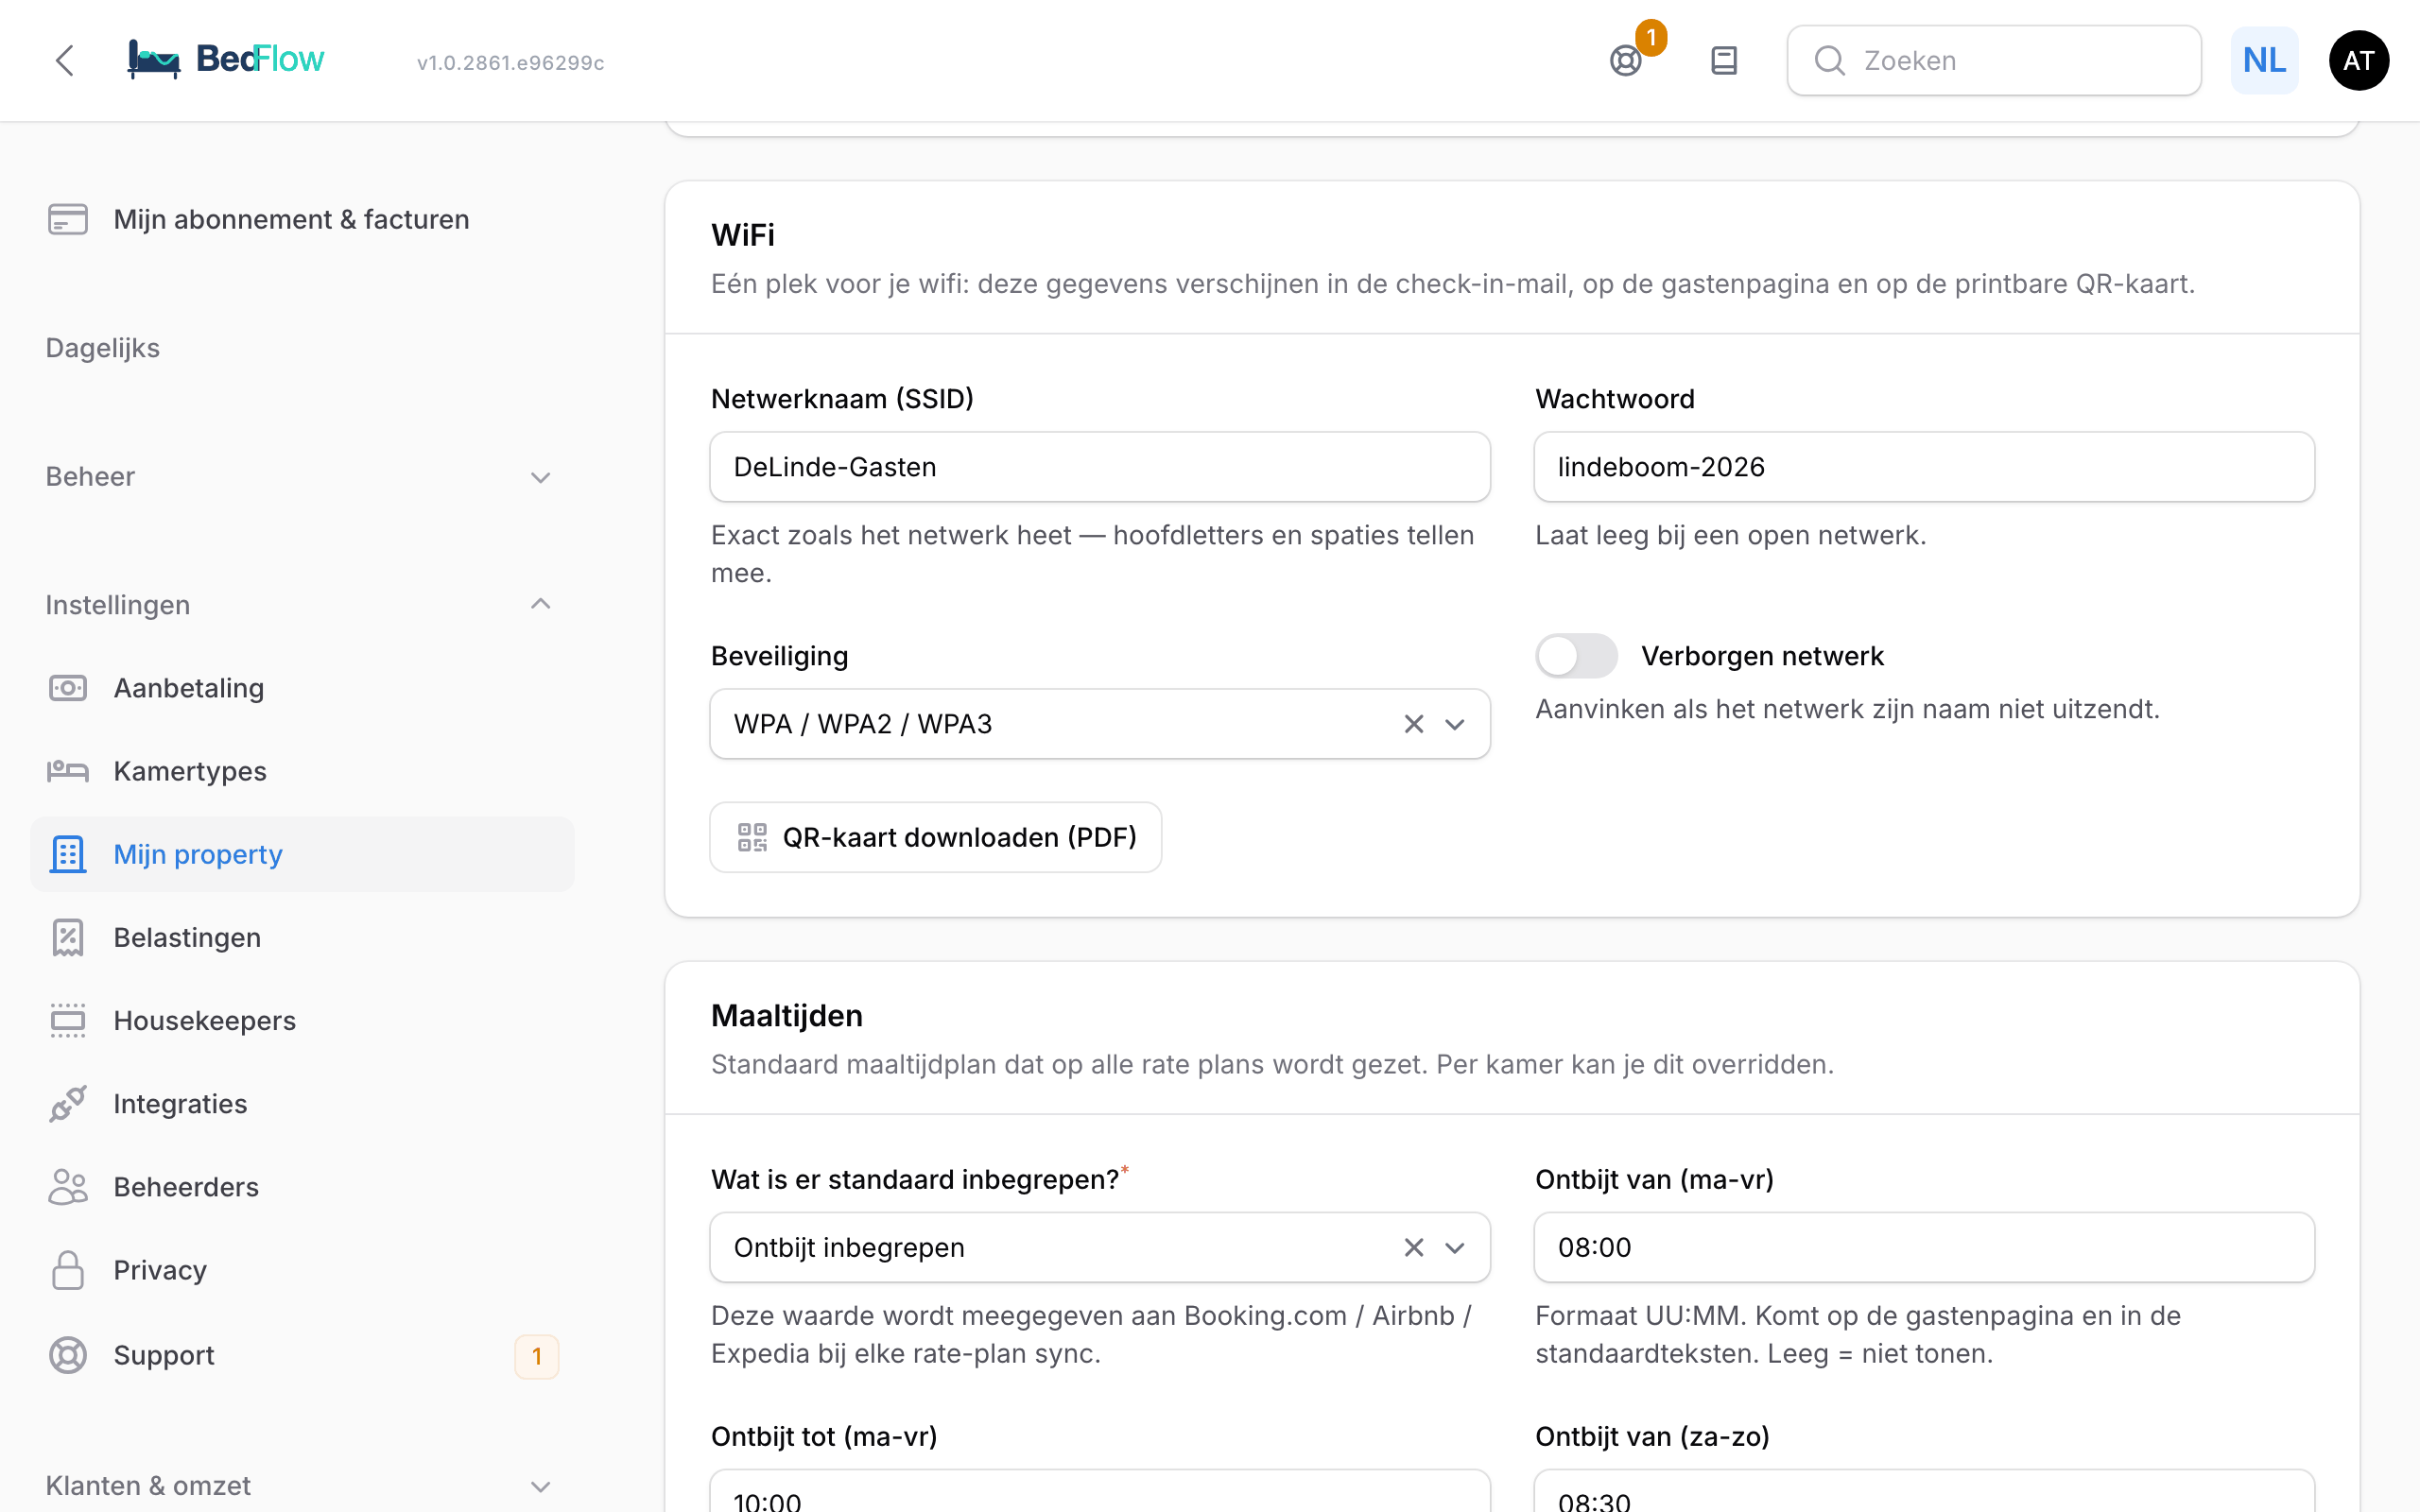Open the support lifebuoy icon with badge
Image resolution: width=2420 pixels, height=1512 pixels.
pyautogui.click(x=1626, y=60)
